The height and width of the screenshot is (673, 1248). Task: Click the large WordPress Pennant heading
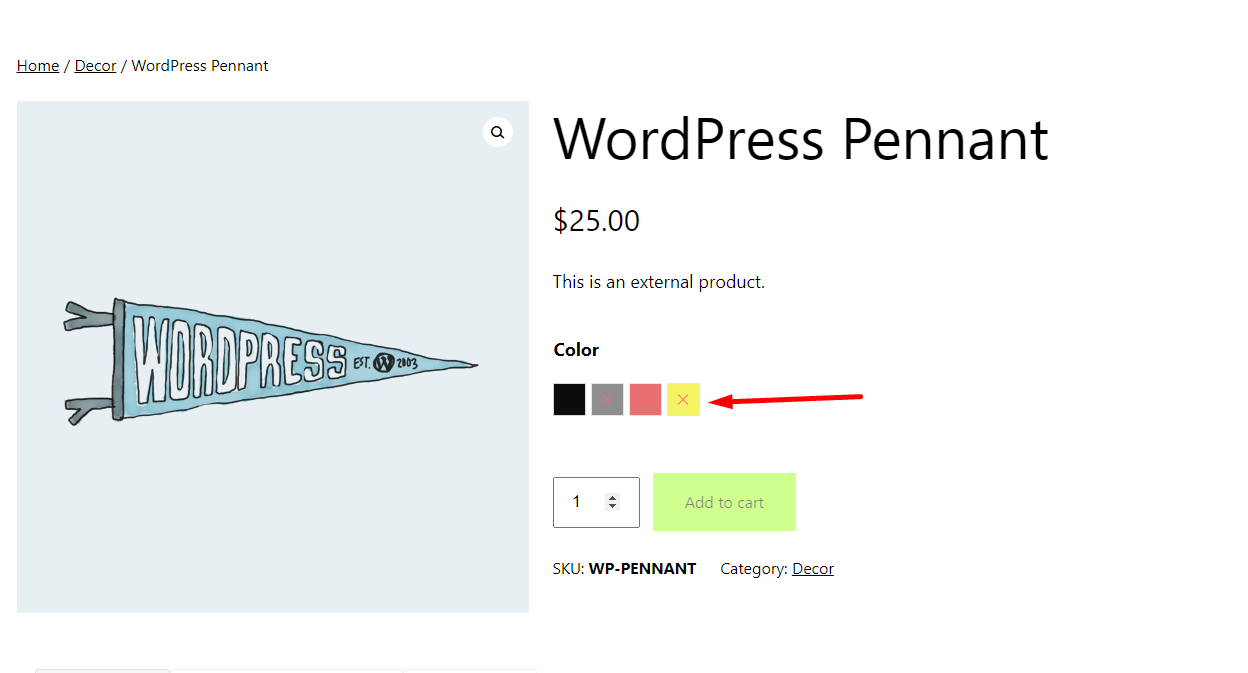point(800,139)
